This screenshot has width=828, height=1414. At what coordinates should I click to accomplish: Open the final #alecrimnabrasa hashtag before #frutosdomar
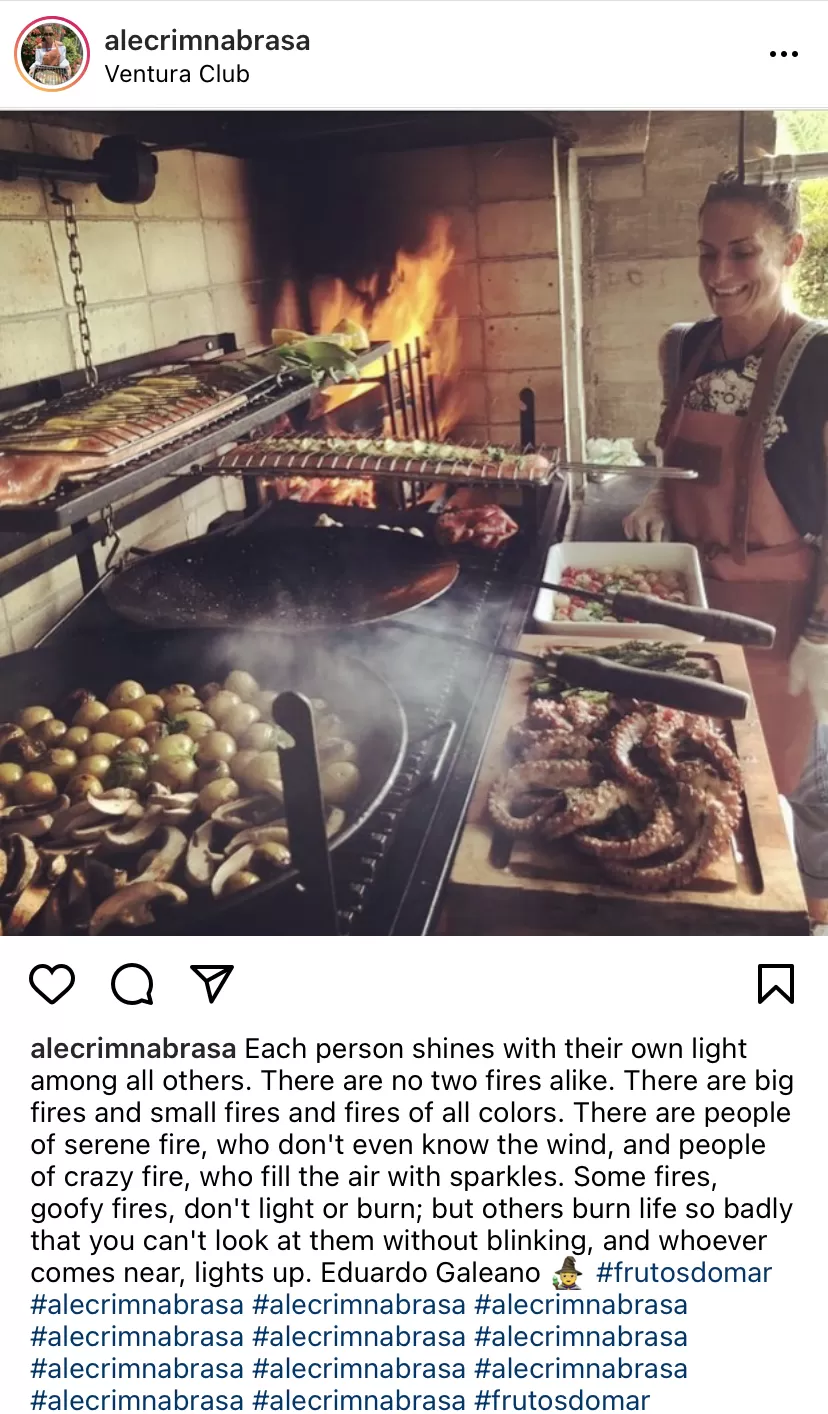pyautogui.click(x=359, y=1401)
